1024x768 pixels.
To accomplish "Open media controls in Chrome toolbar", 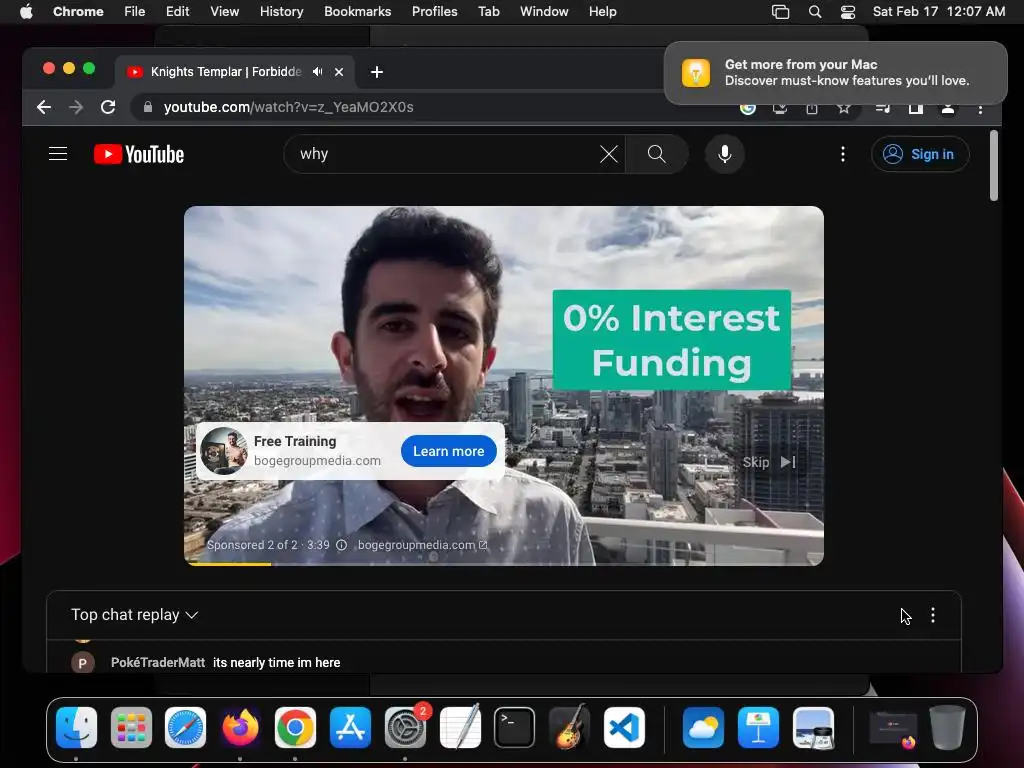I will tap(882, 108).
